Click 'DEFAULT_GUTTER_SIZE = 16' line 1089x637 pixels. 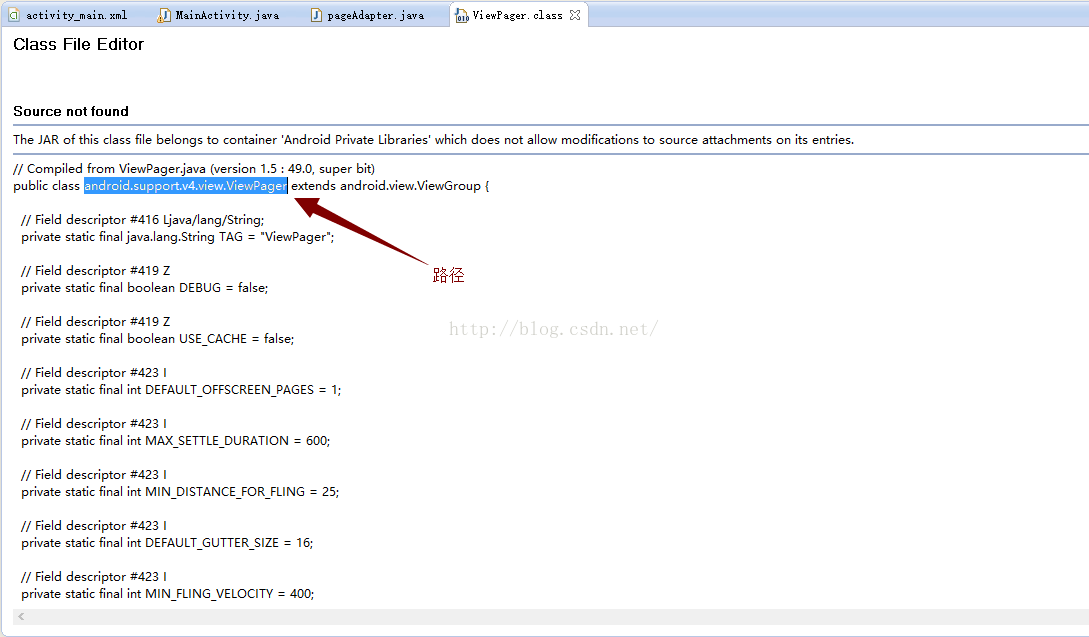(167, 543)
